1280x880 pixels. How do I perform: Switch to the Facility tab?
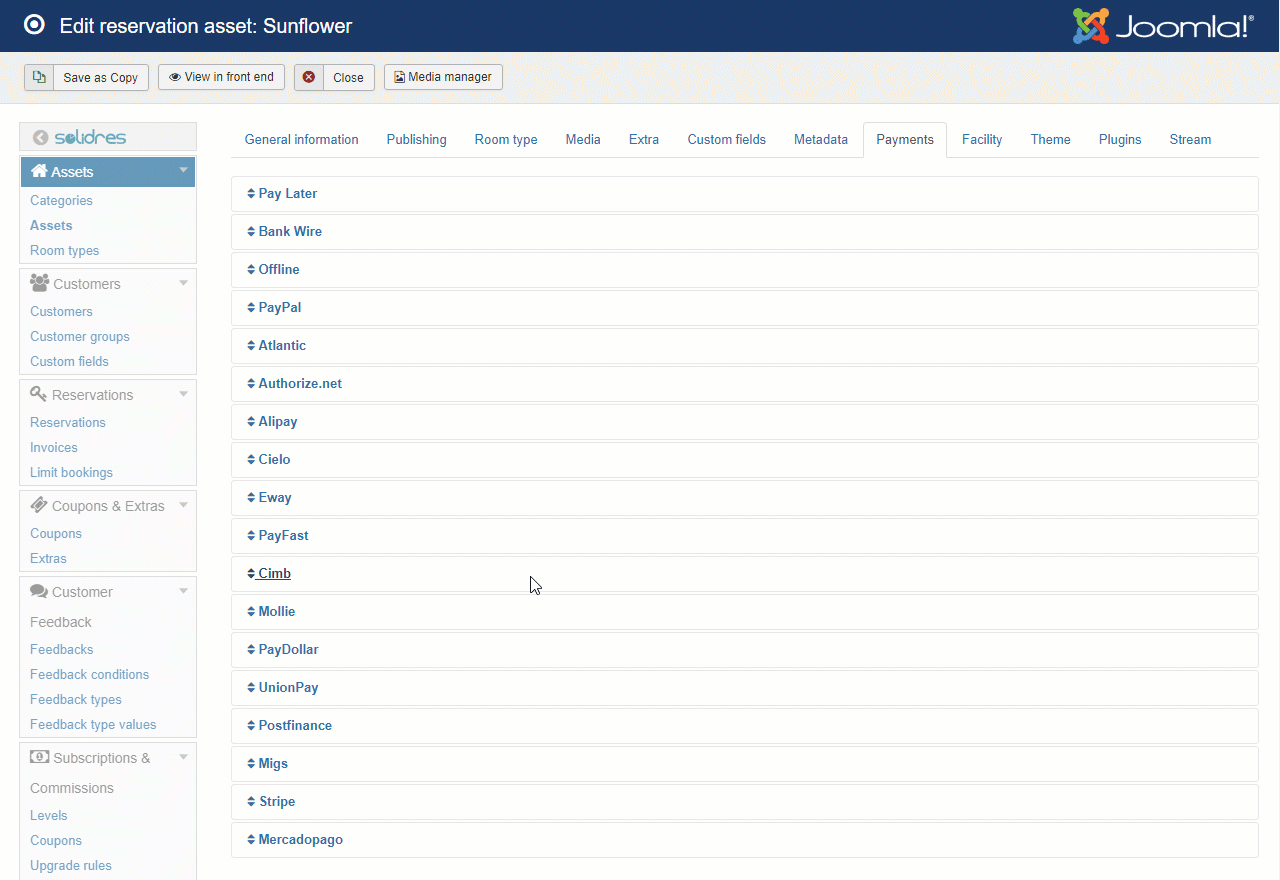point(981,139)
